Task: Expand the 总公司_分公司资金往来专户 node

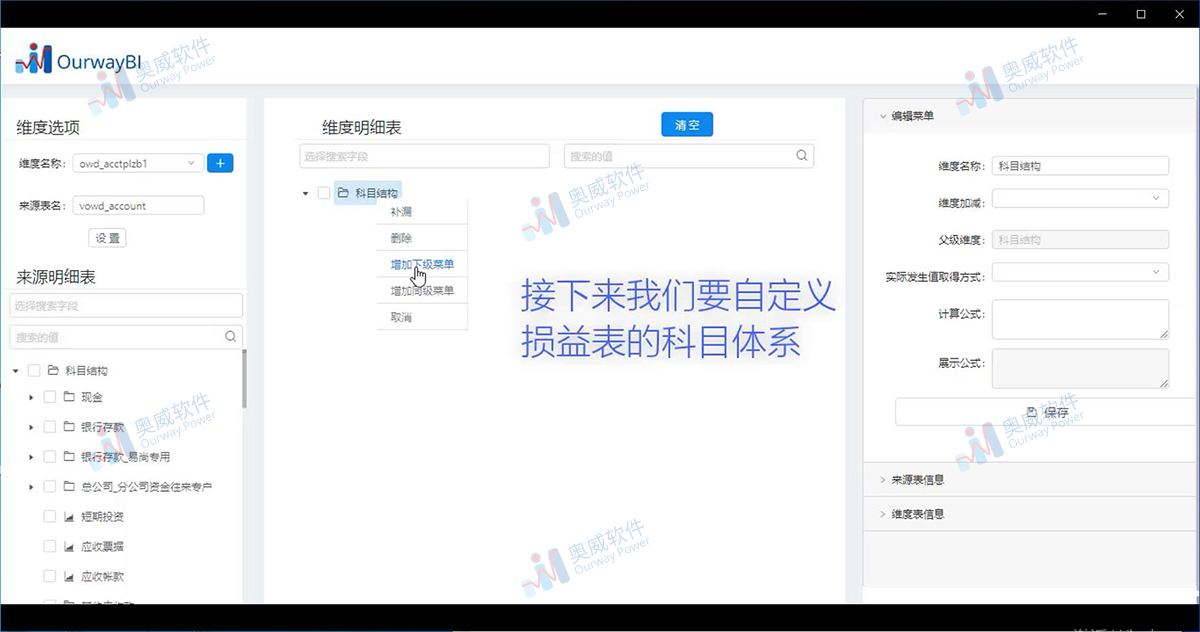Action: [32, 487]
